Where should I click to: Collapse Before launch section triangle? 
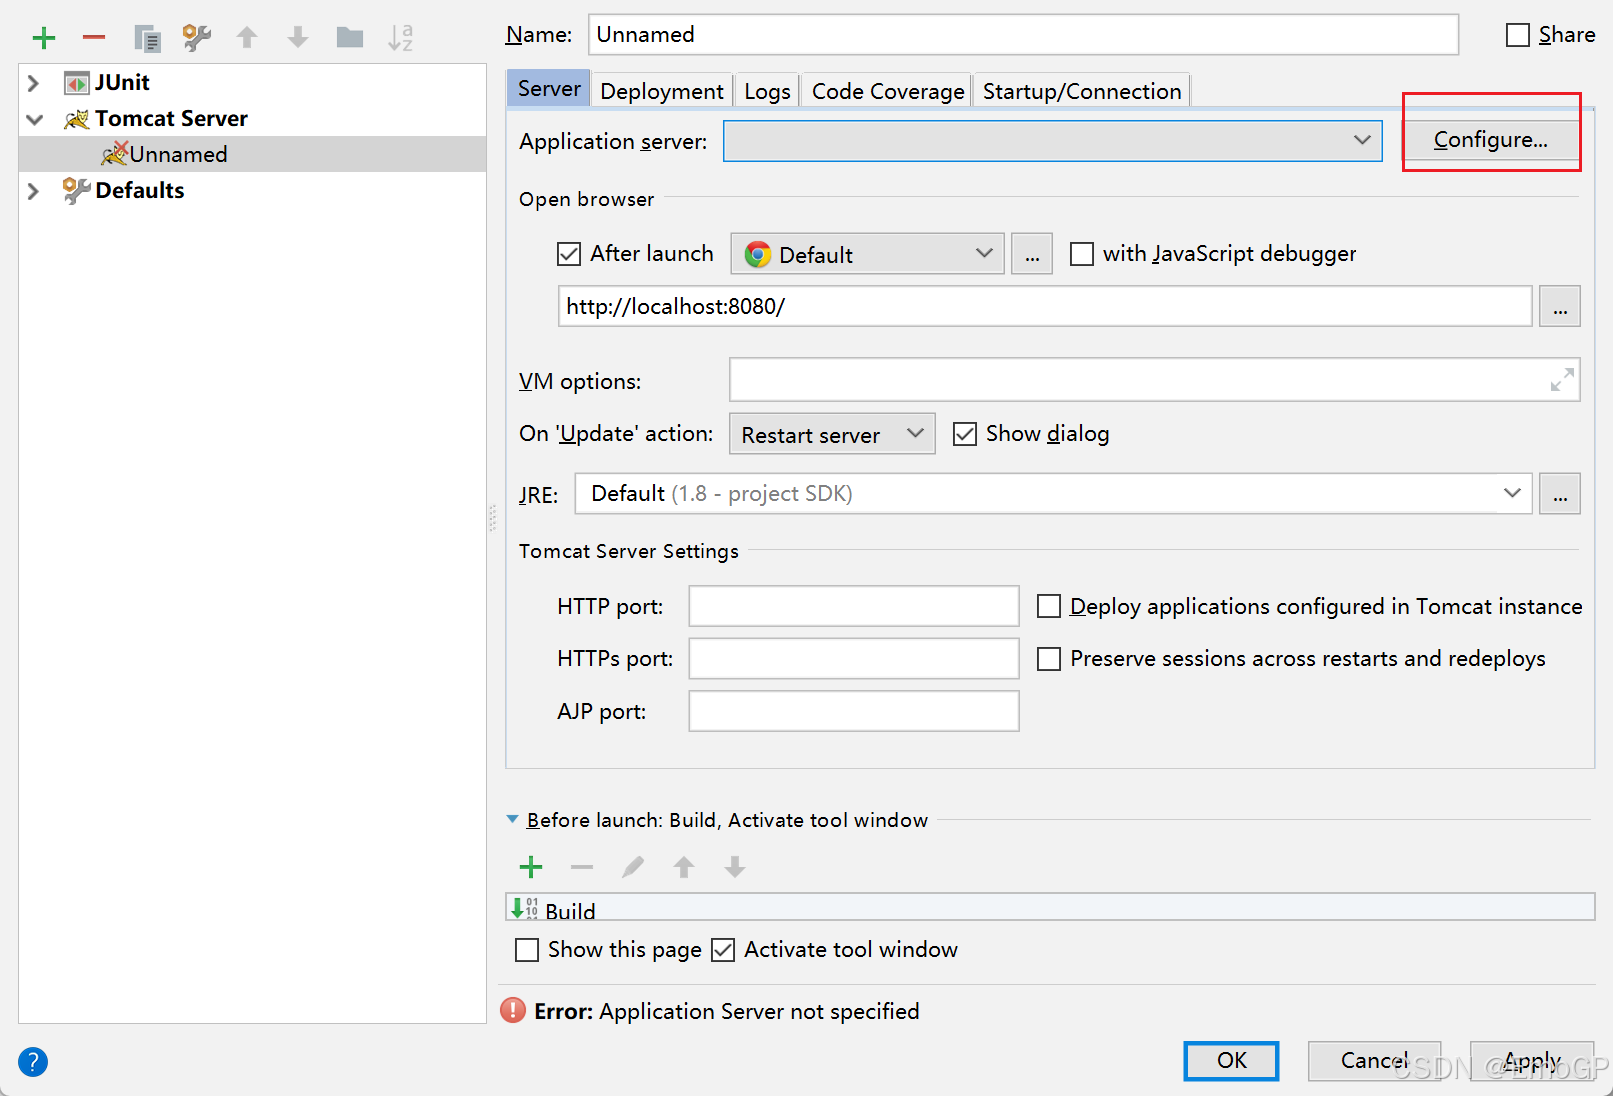pyautogui.click(x=512, y=820)
